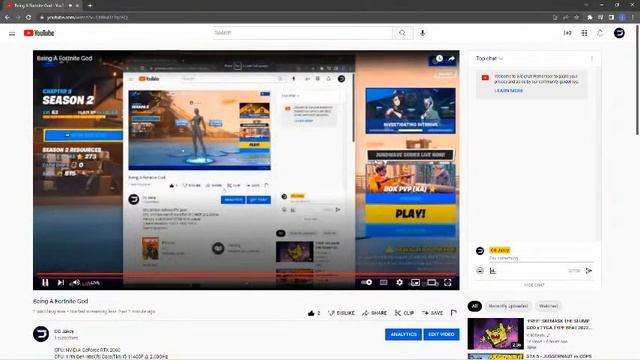This screenshot has height=360, width=640.
Task: Toggle subtitles in the player
Action: (x=384, y=282)
